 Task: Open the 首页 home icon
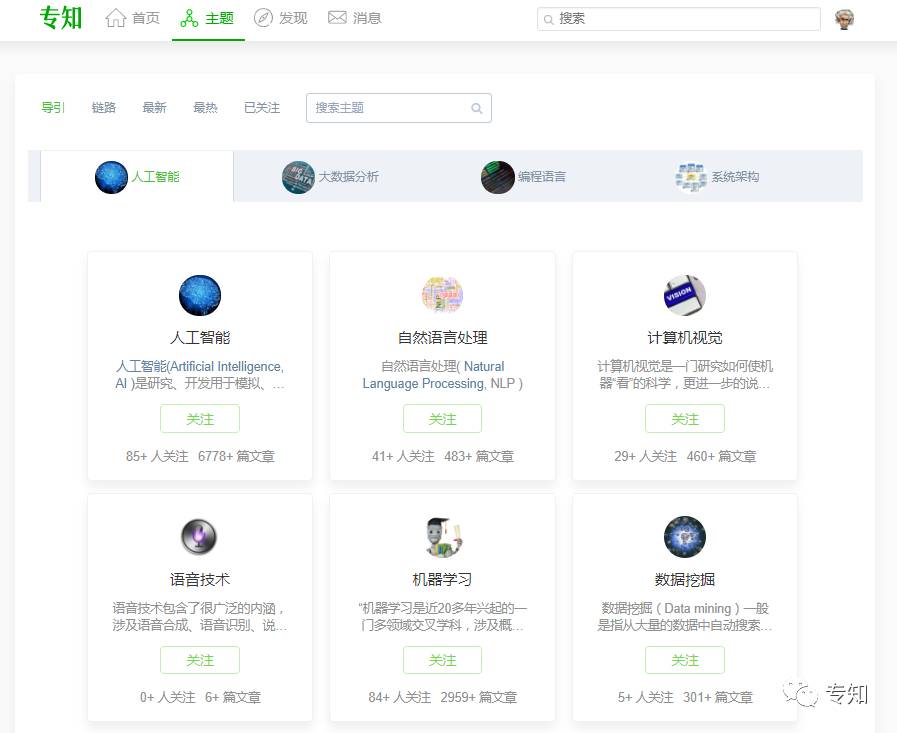[116, 18]
